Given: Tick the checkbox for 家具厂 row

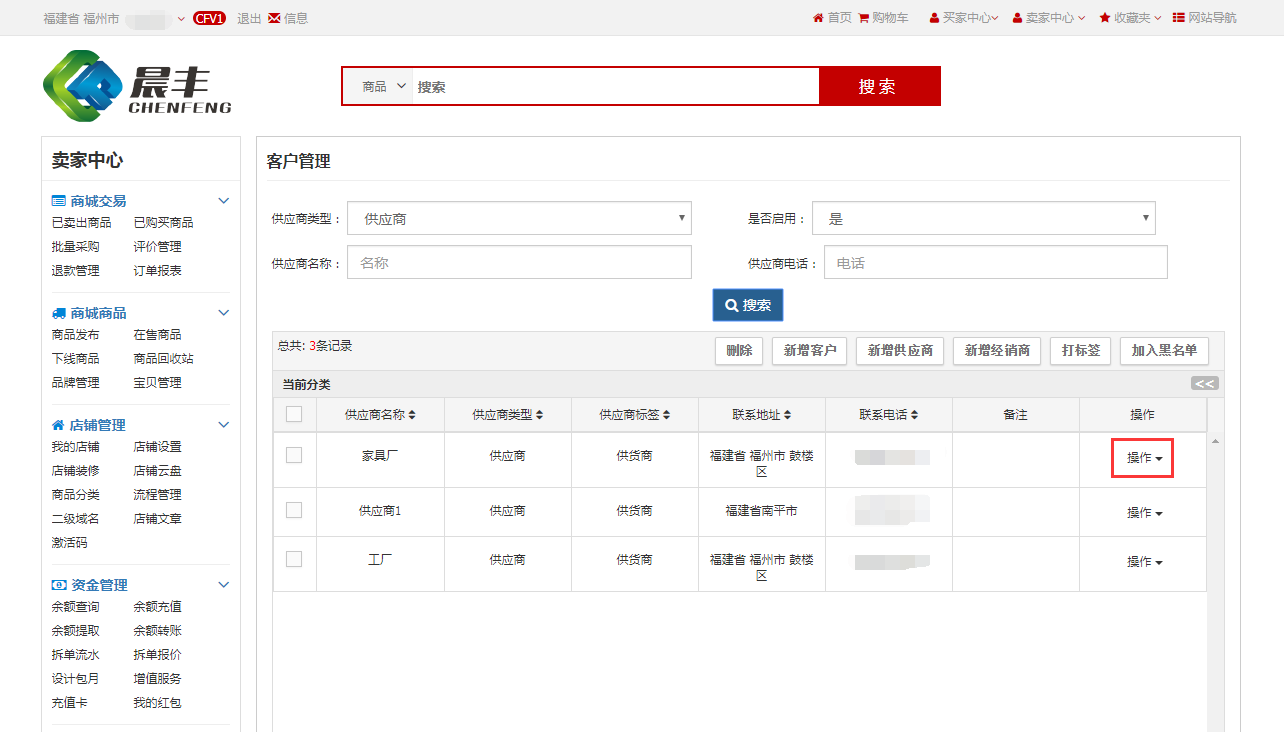Looking at the screenshot, I should pos(294,455).
